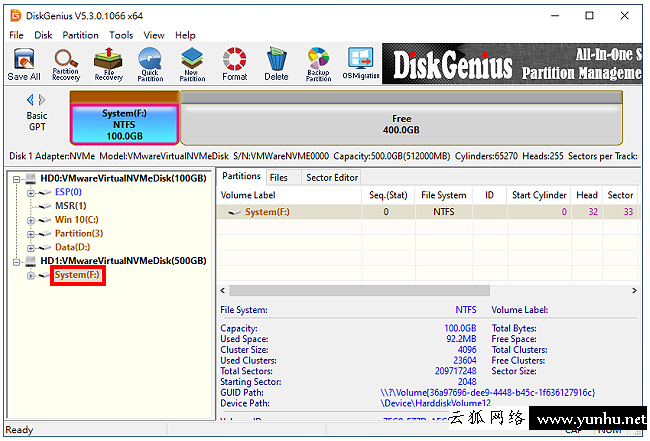Viewport: 650px width, 441px height.
Task: Open the Help menu
Action: point(185,35)
